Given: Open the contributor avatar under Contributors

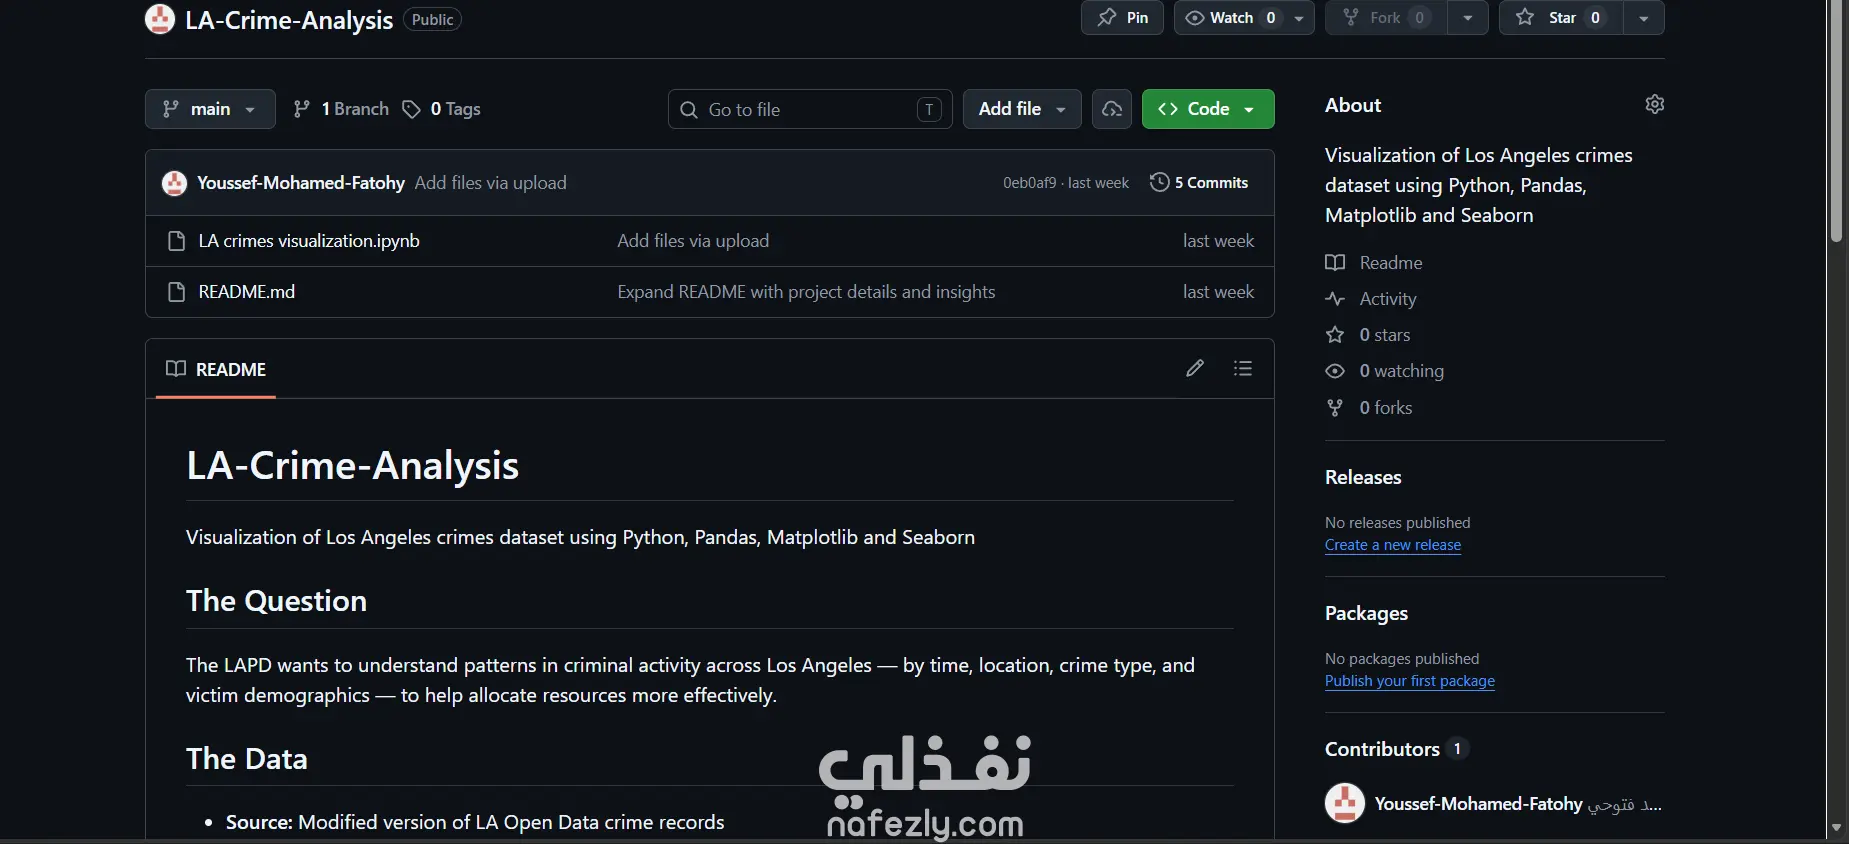Looking at the screenshot, I should pos(1345,803).
